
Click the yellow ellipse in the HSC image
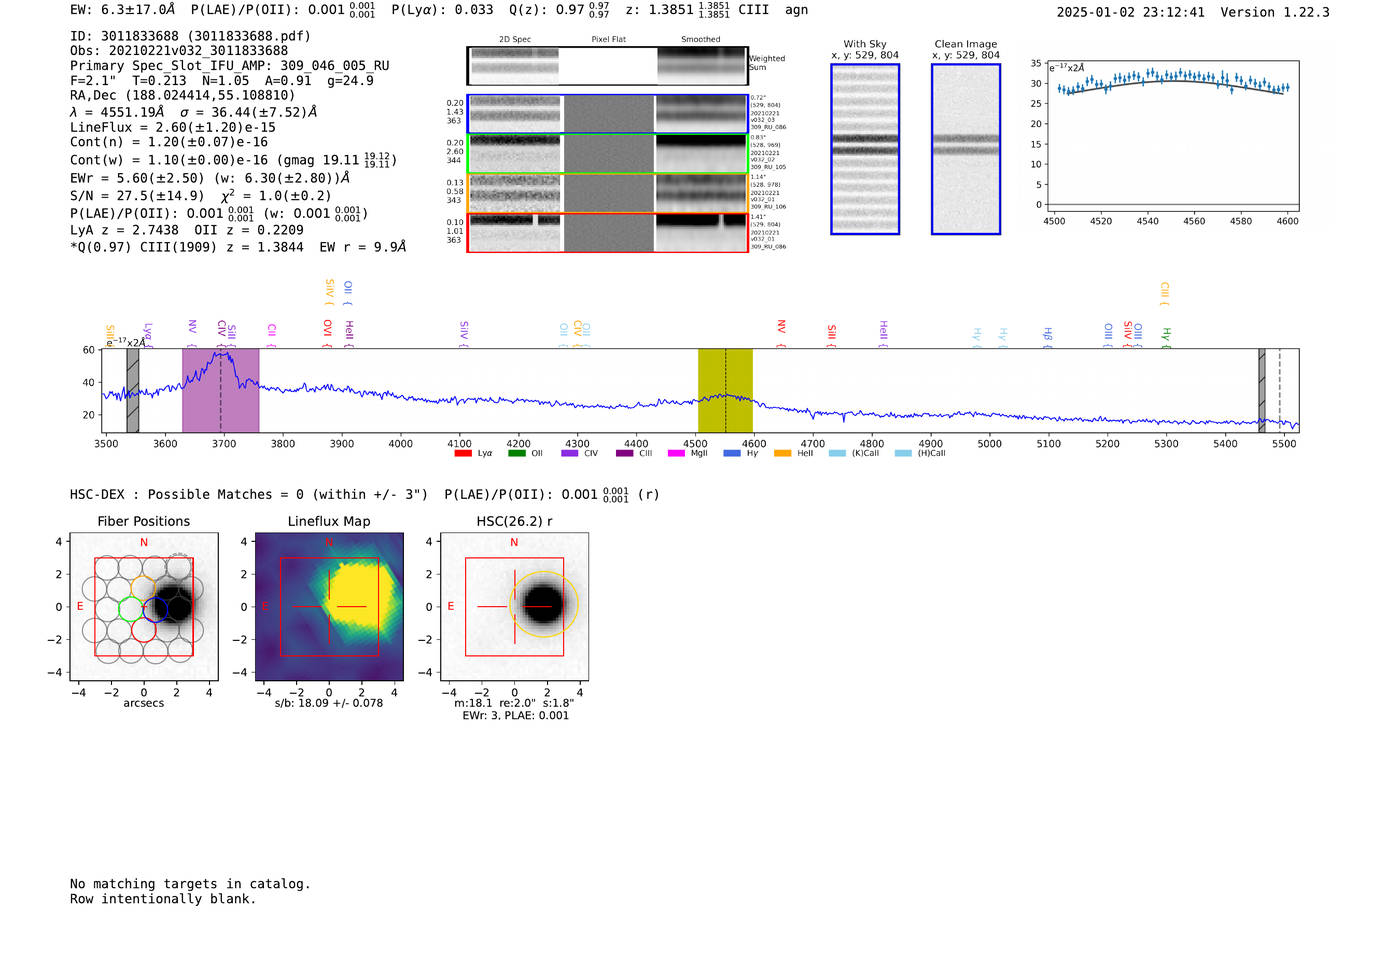[x=544, y=605]
